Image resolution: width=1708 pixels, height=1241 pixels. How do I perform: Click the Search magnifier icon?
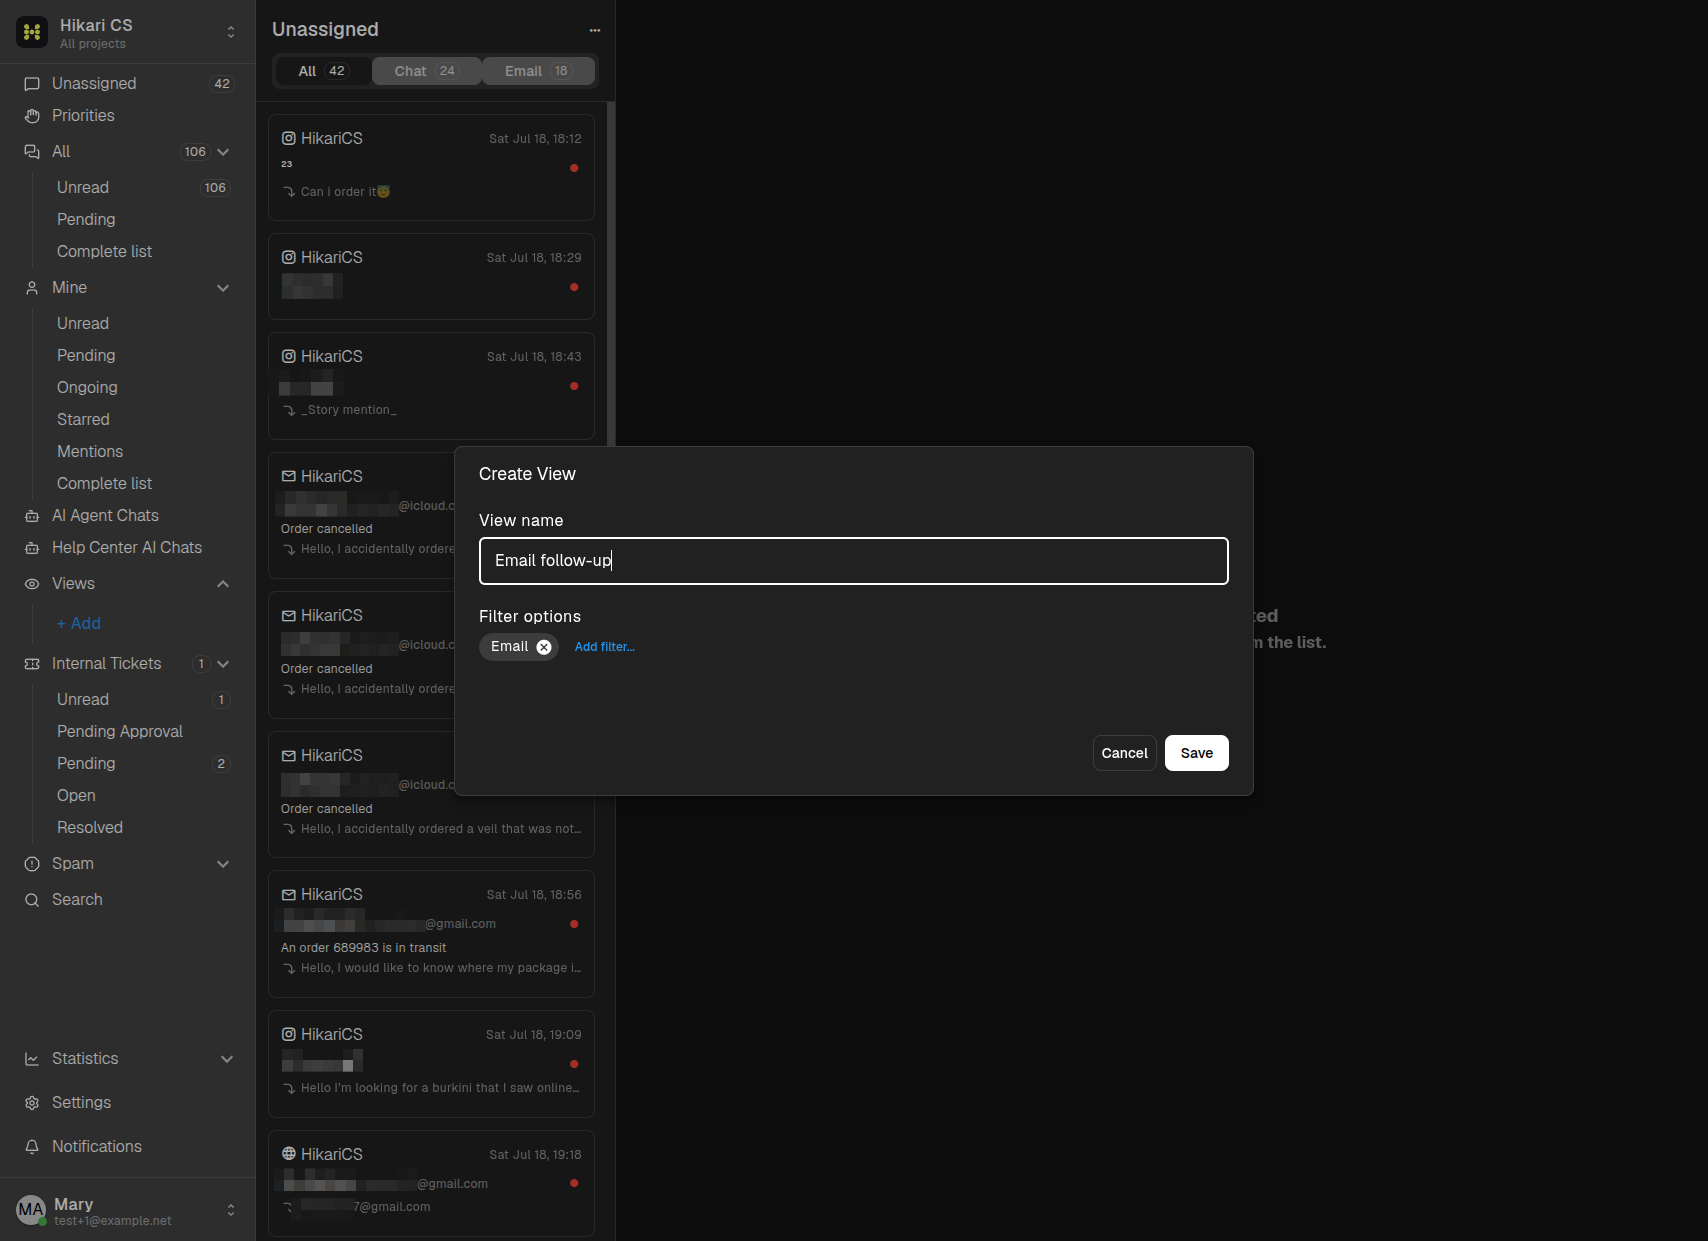click(32, 900)
